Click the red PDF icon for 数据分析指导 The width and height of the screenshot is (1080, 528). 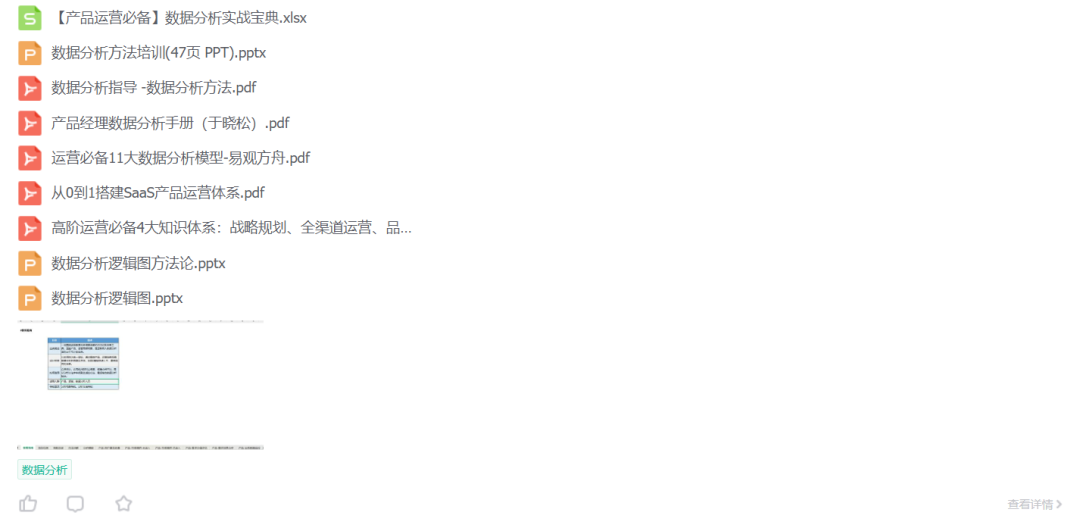[30, 88]
